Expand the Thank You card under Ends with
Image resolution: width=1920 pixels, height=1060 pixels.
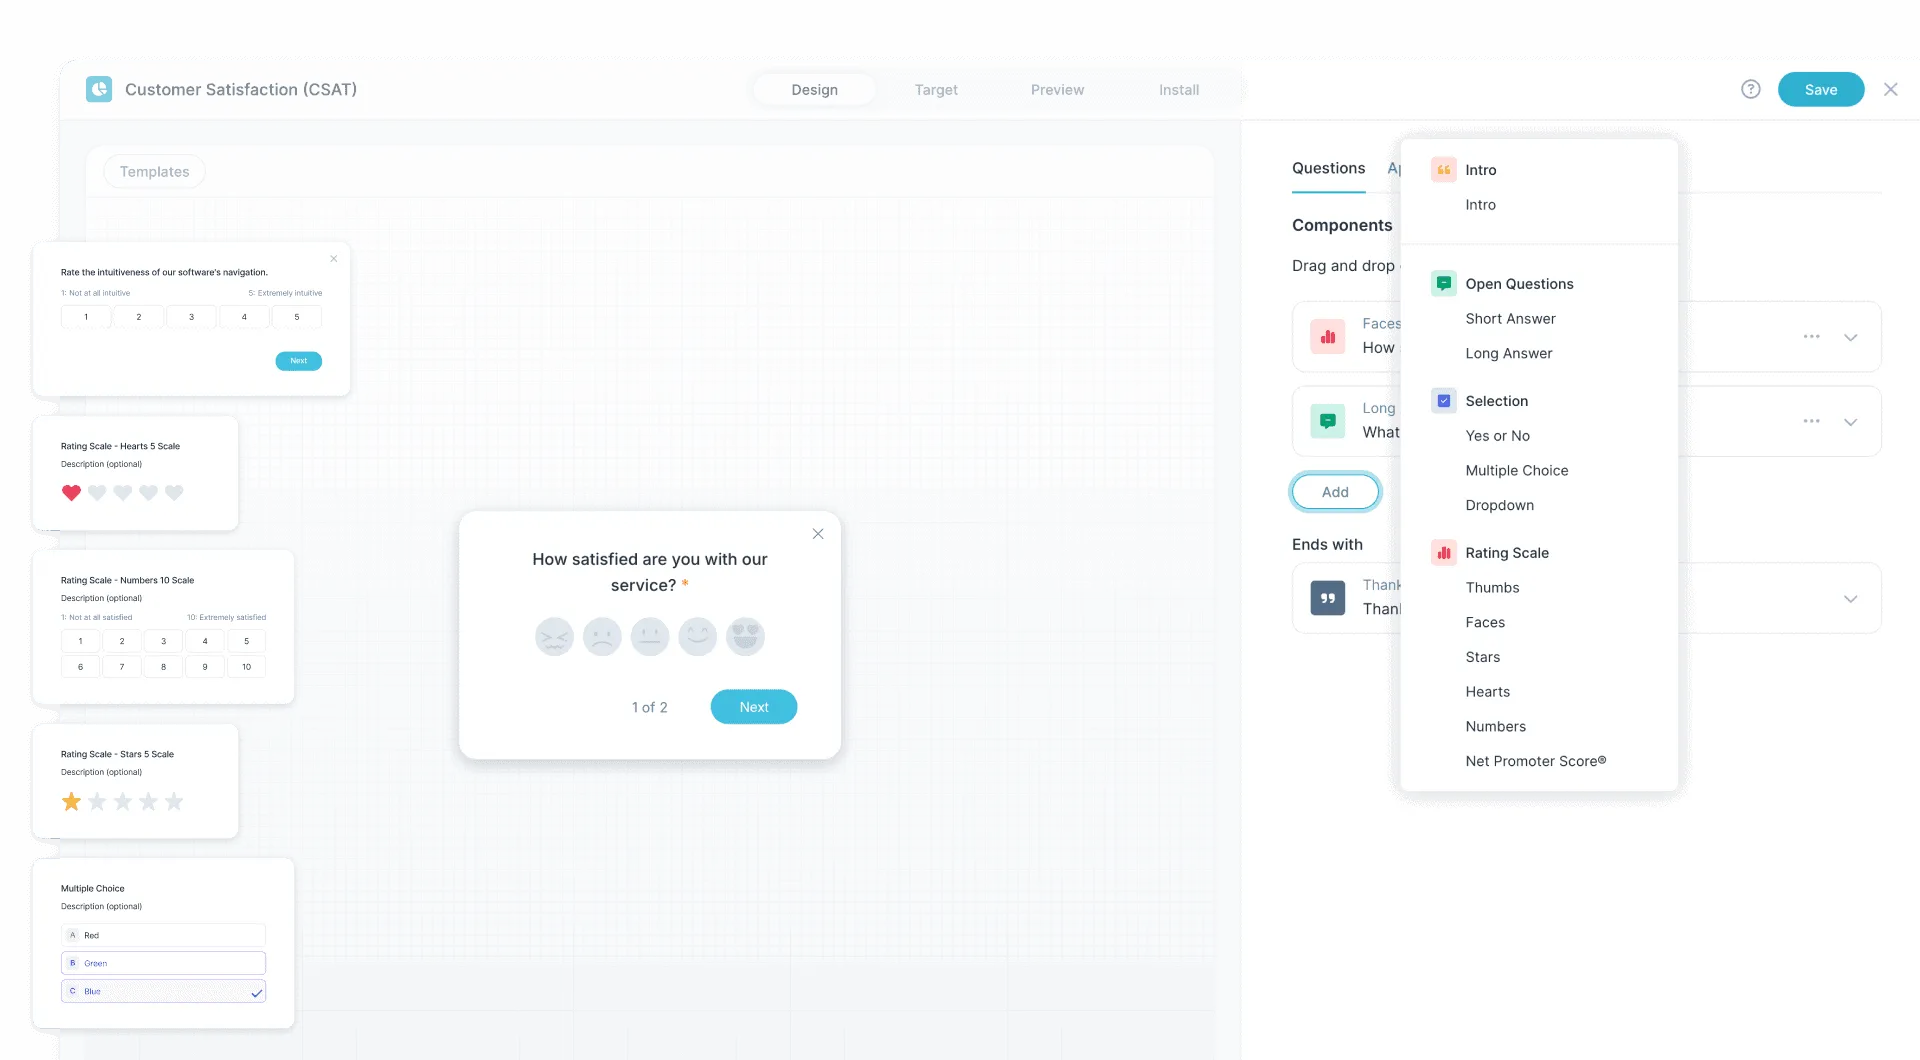(1851, 597)
